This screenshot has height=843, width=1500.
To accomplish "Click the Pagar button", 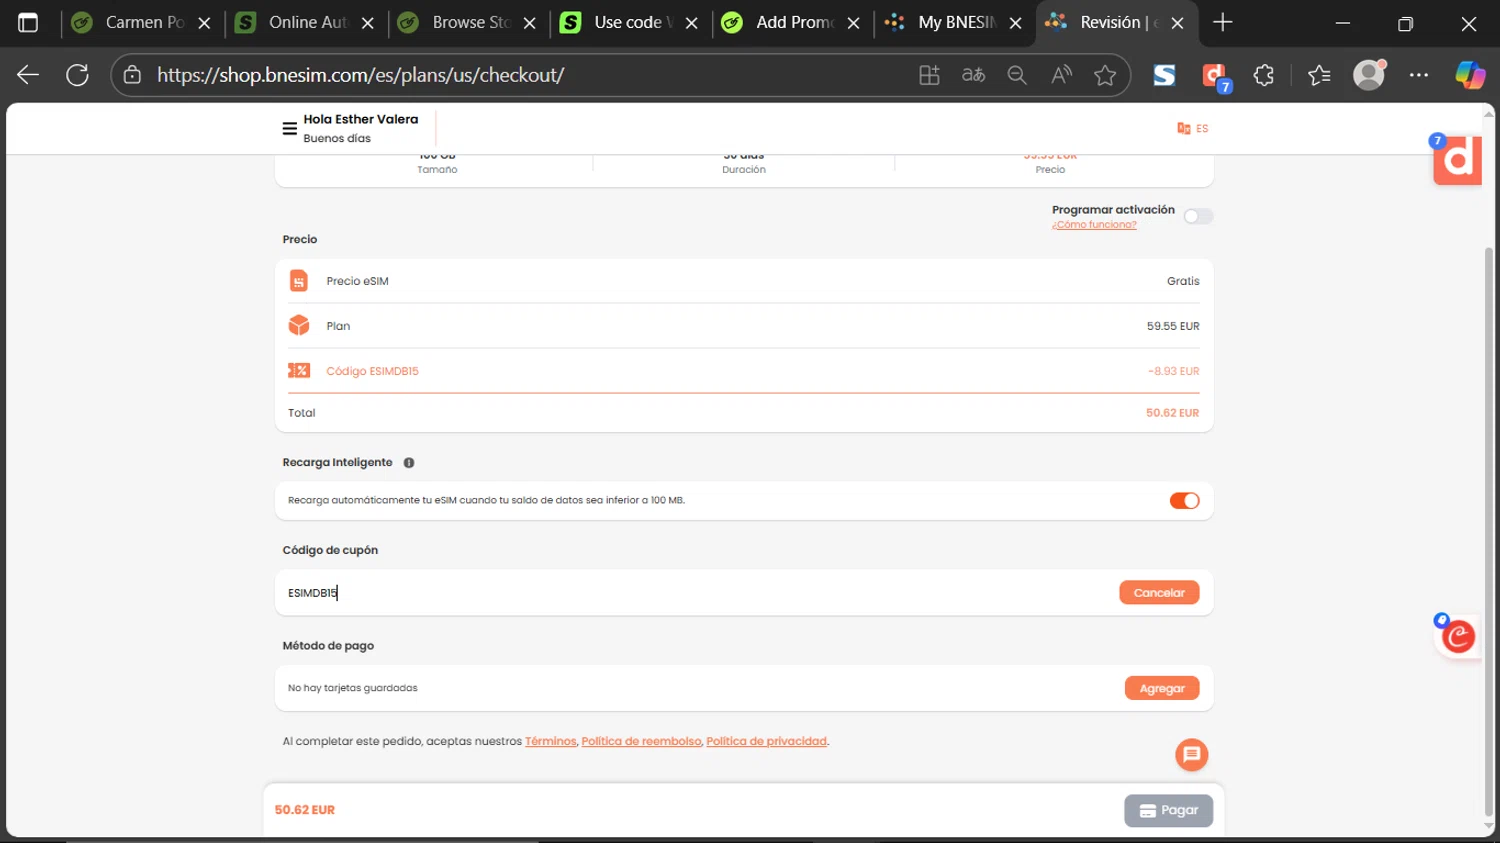I will coord(1168,811).
